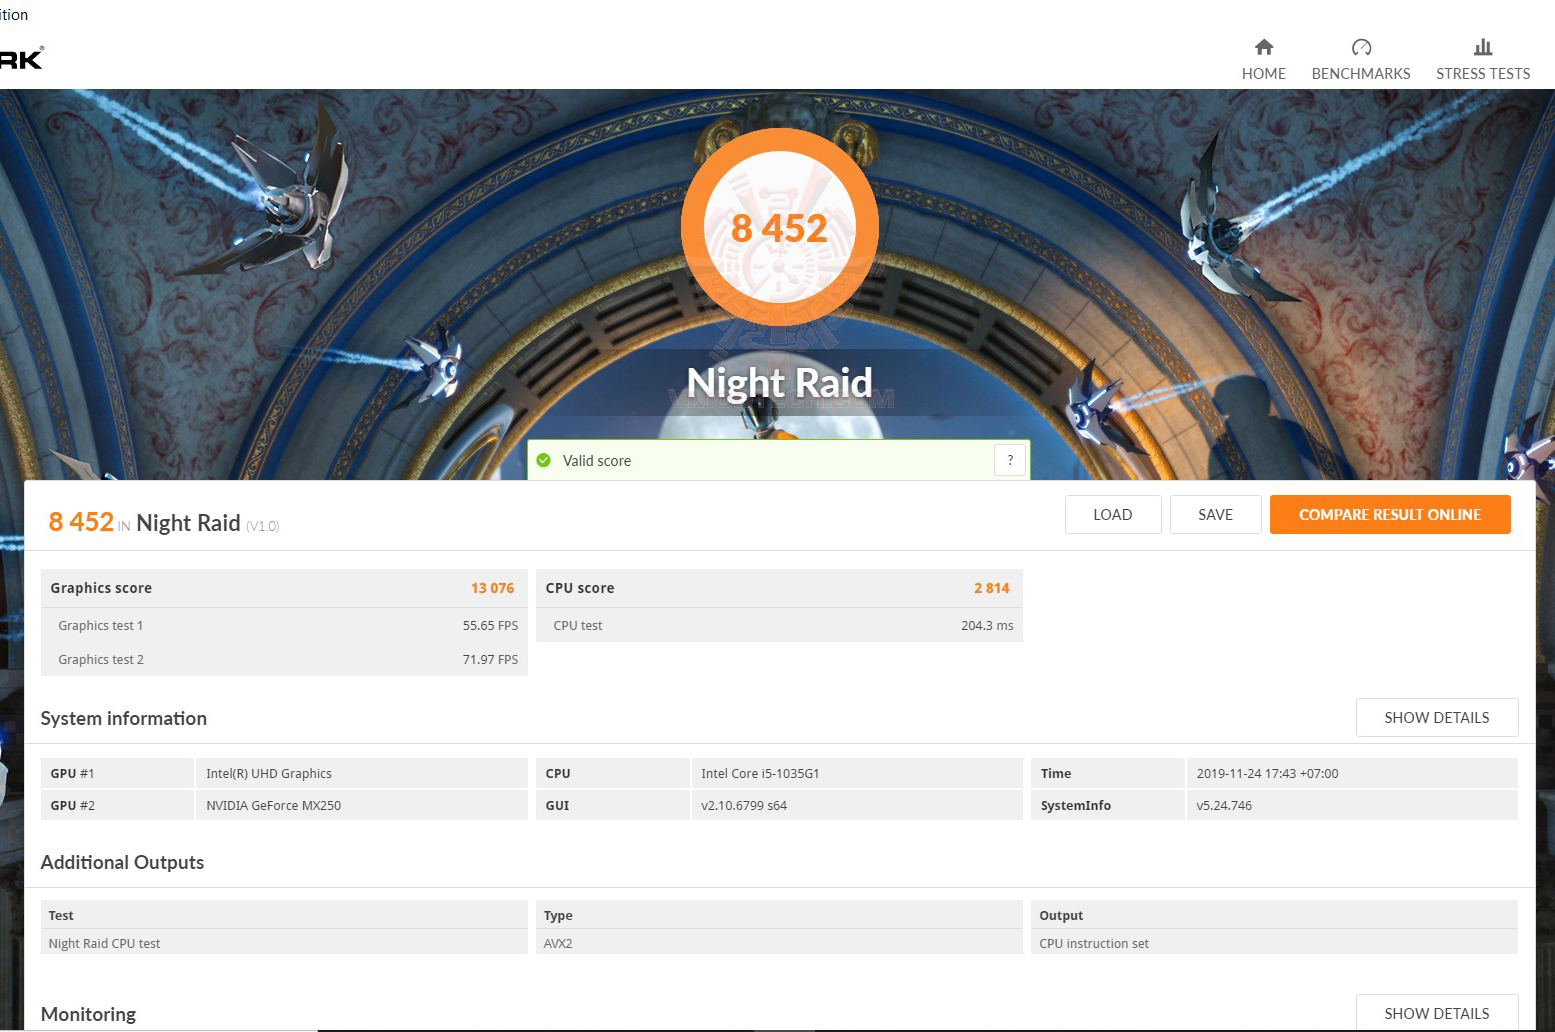Screen dimensions: 1555x1032
Task: Click the timestamp 2019-11-24 17:43 +07:00
Action: pos(1267,773)
